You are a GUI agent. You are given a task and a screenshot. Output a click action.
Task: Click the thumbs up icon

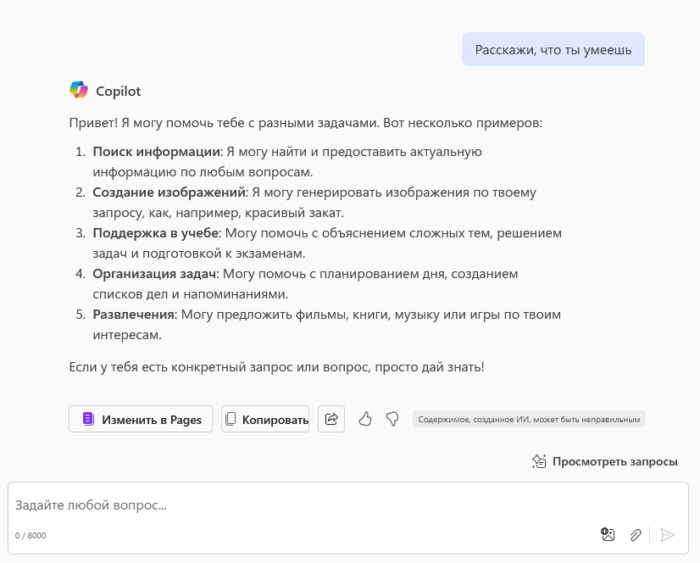coord(365,419)
